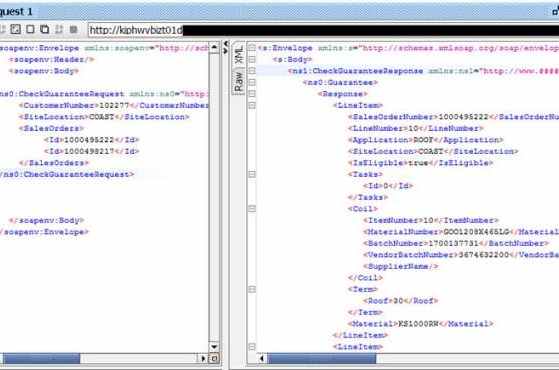
Task: Click the BatchNumber 1700137731 line
Action: 456,243
